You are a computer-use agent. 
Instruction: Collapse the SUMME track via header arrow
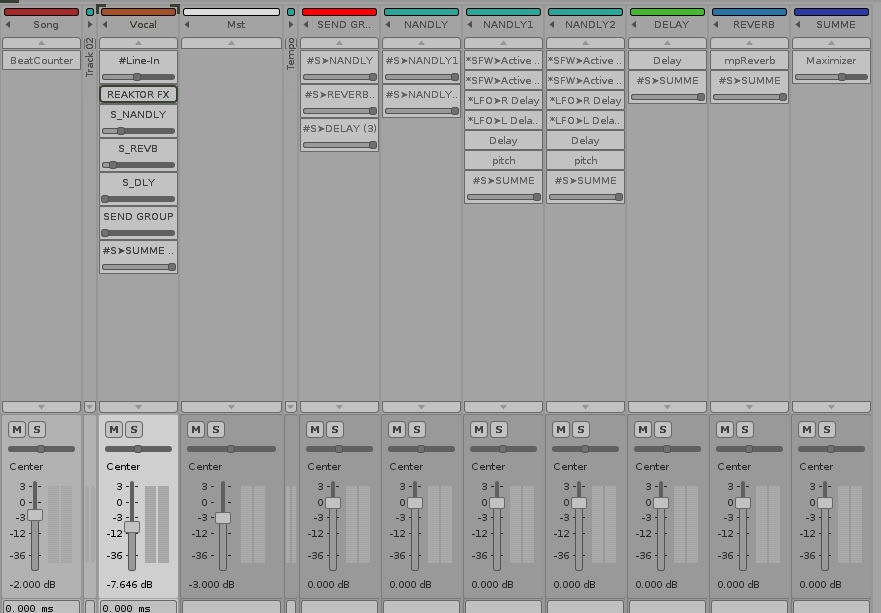click(798, 25)
